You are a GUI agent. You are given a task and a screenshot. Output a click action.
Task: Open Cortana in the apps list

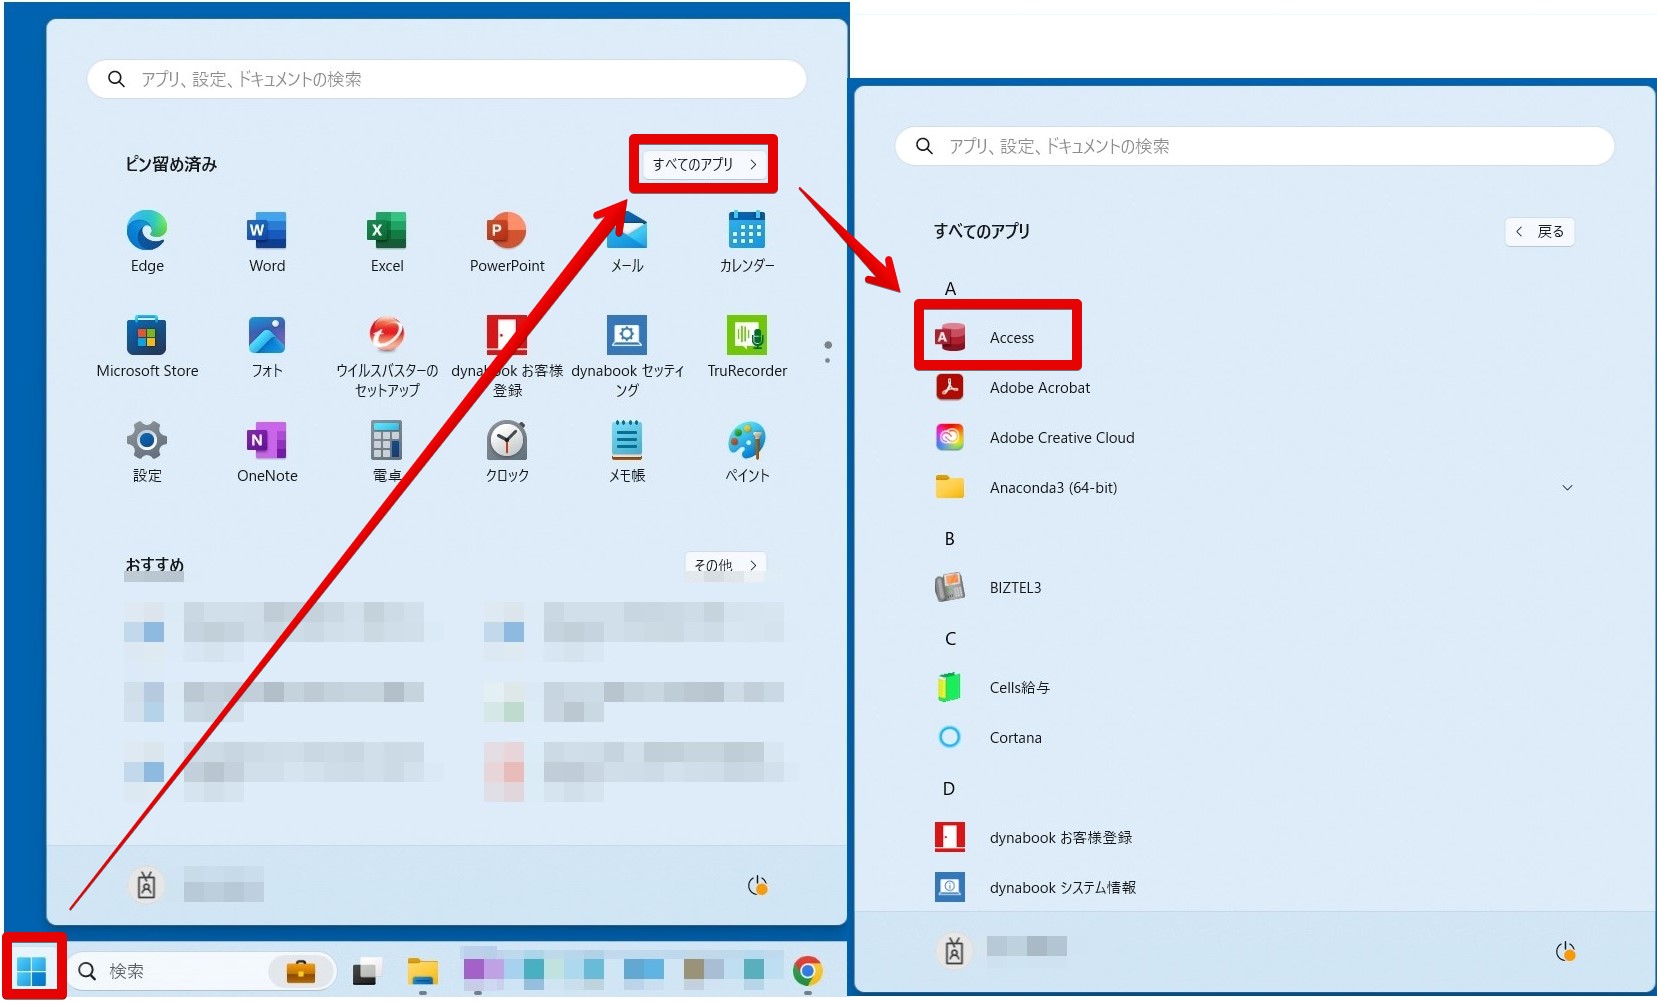(x=1255, y=738)
